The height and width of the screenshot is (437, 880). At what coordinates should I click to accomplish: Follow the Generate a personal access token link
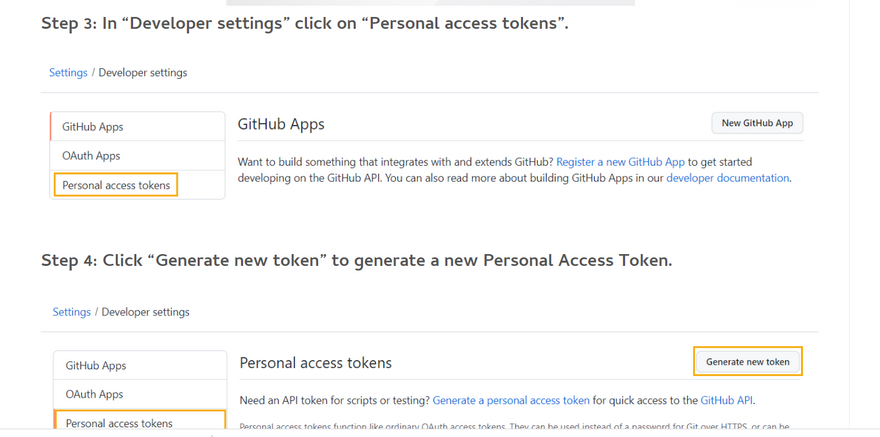[511, 400]
